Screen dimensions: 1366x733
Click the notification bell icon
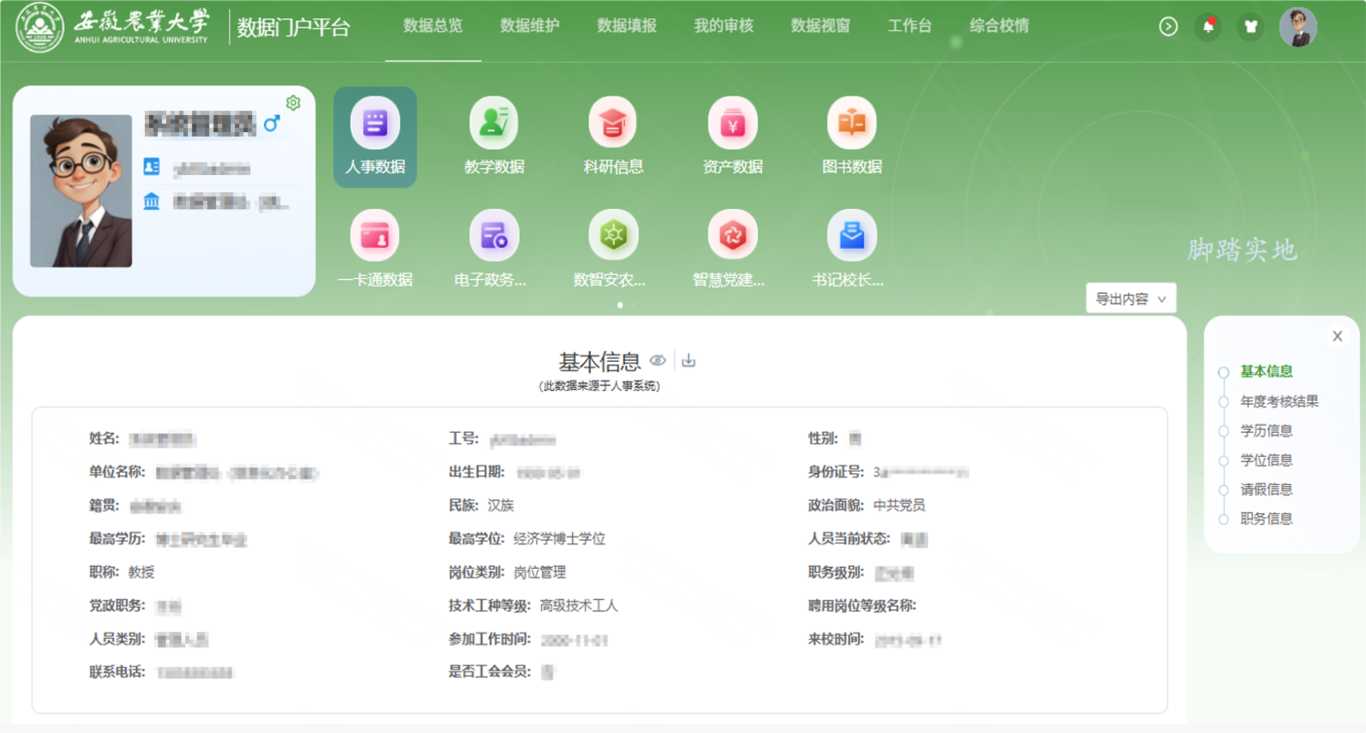(1208, 27)
